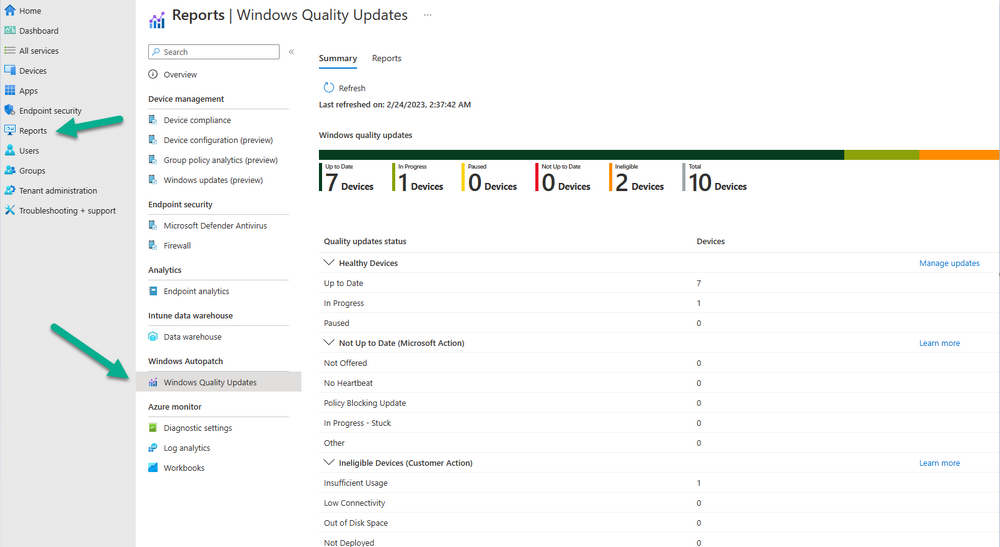
Task: Click Learn more for Ineligible Devices
Action: tap(939, 463)
